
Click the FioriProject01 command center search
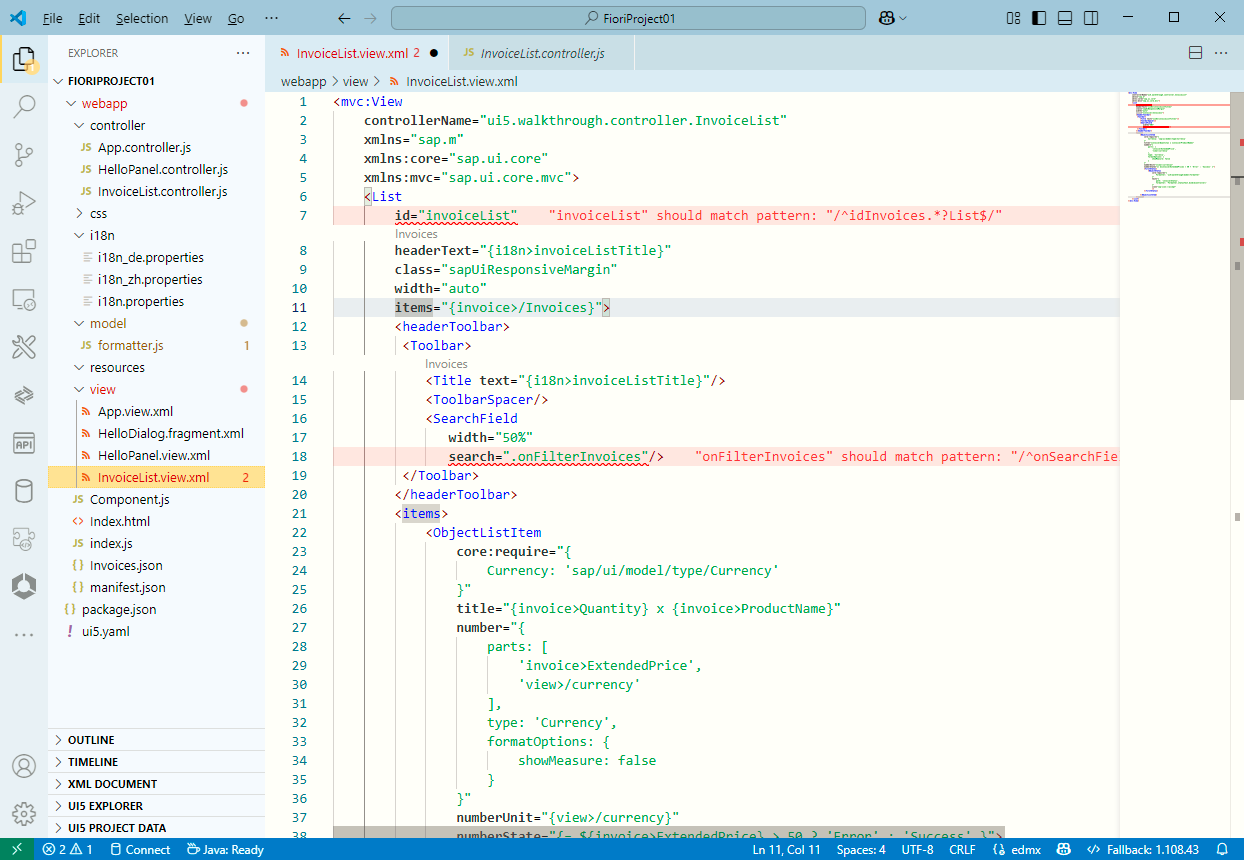[x=628, y=18]
